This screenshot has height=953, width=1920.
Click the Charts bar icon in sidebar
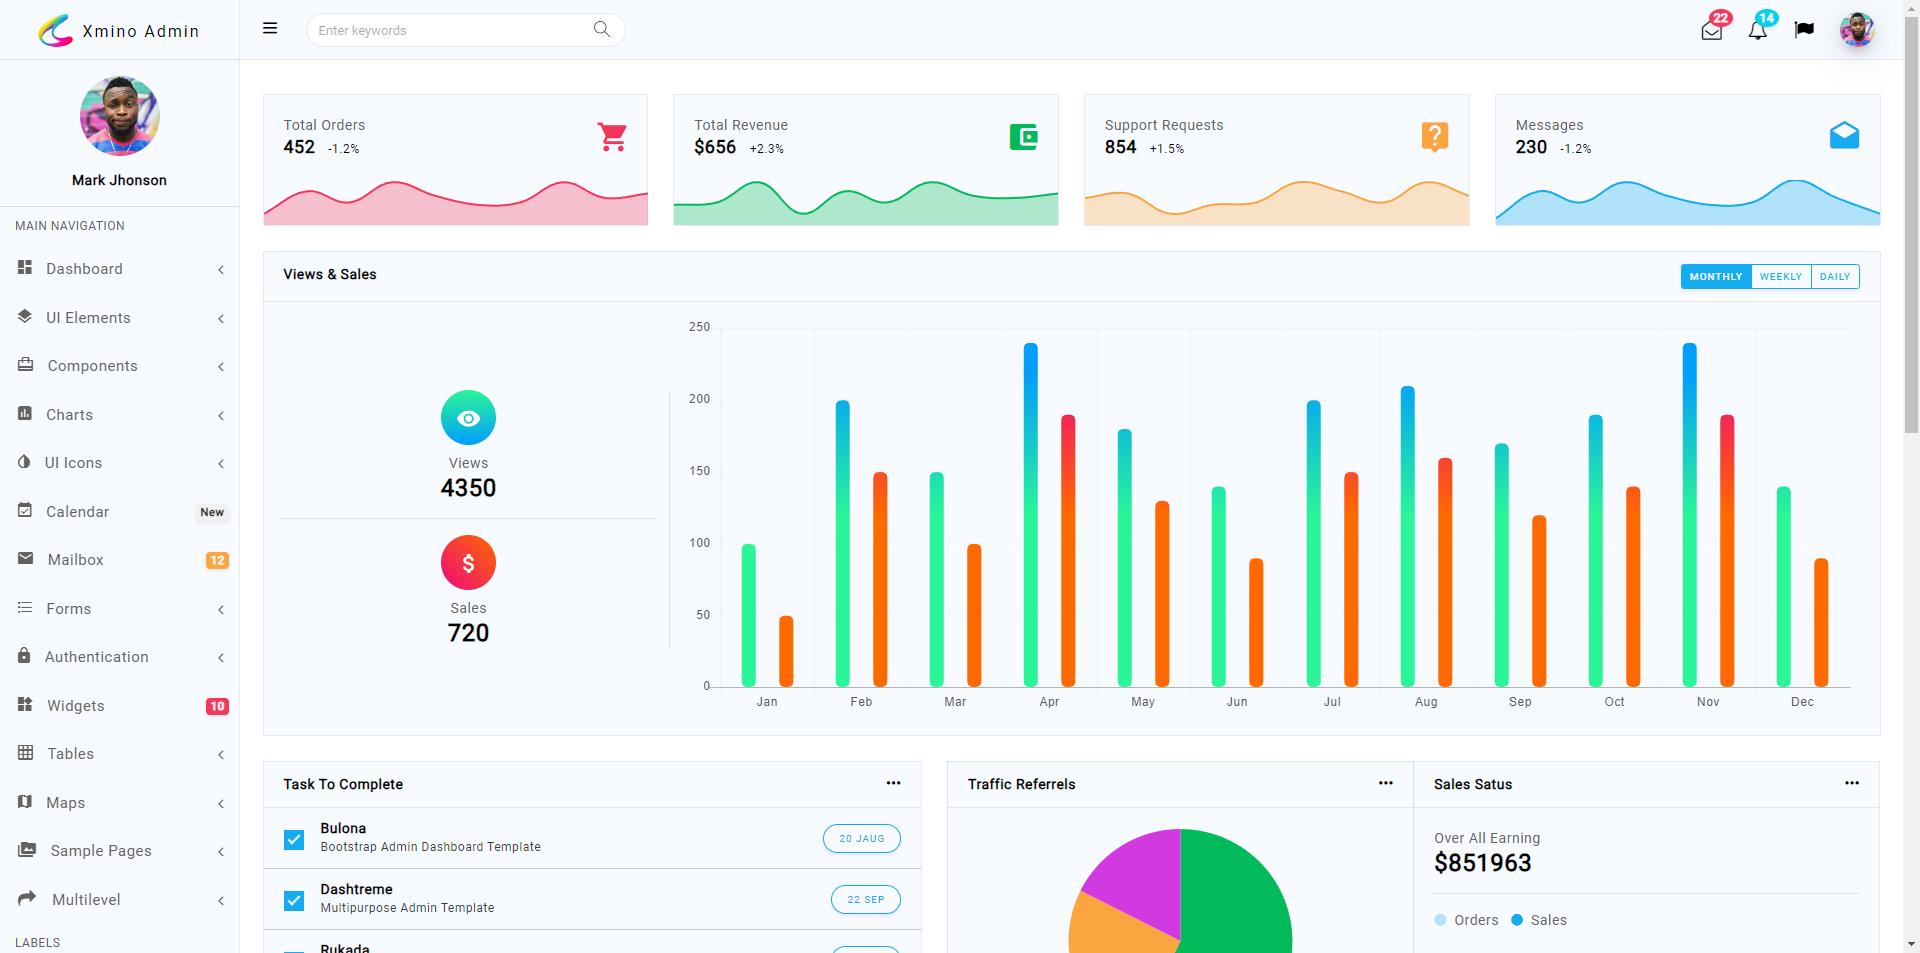[x=25, y=413]
